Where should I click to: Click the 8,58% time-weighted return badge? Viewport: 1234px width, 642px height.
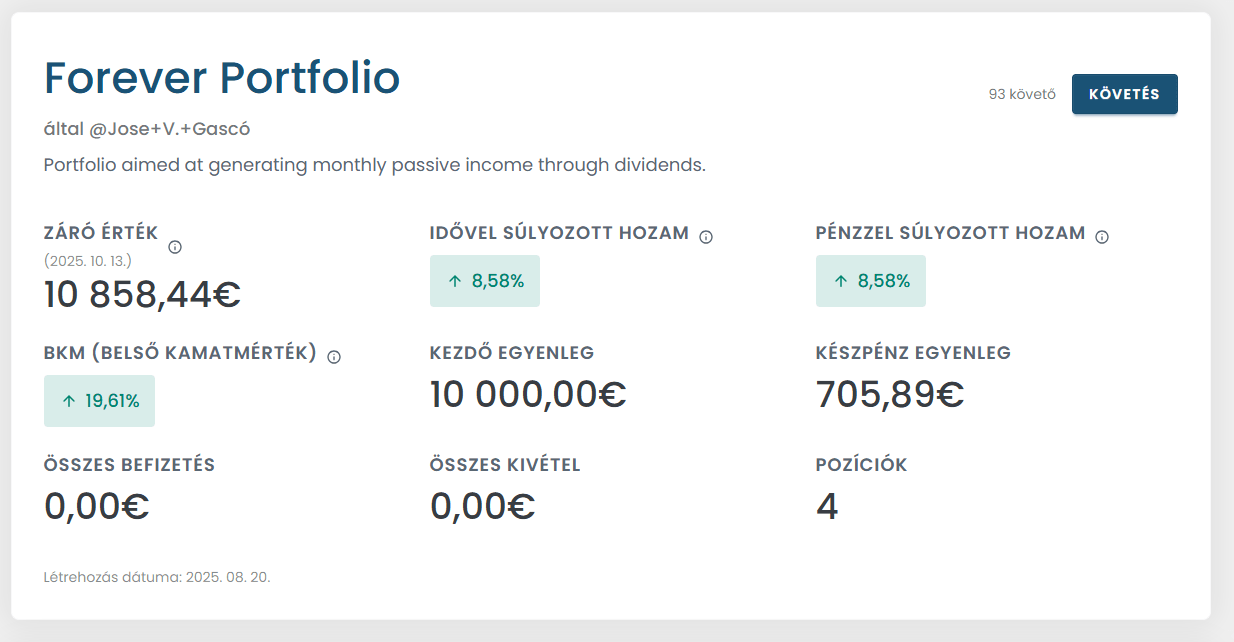click(x=485, y=281)
